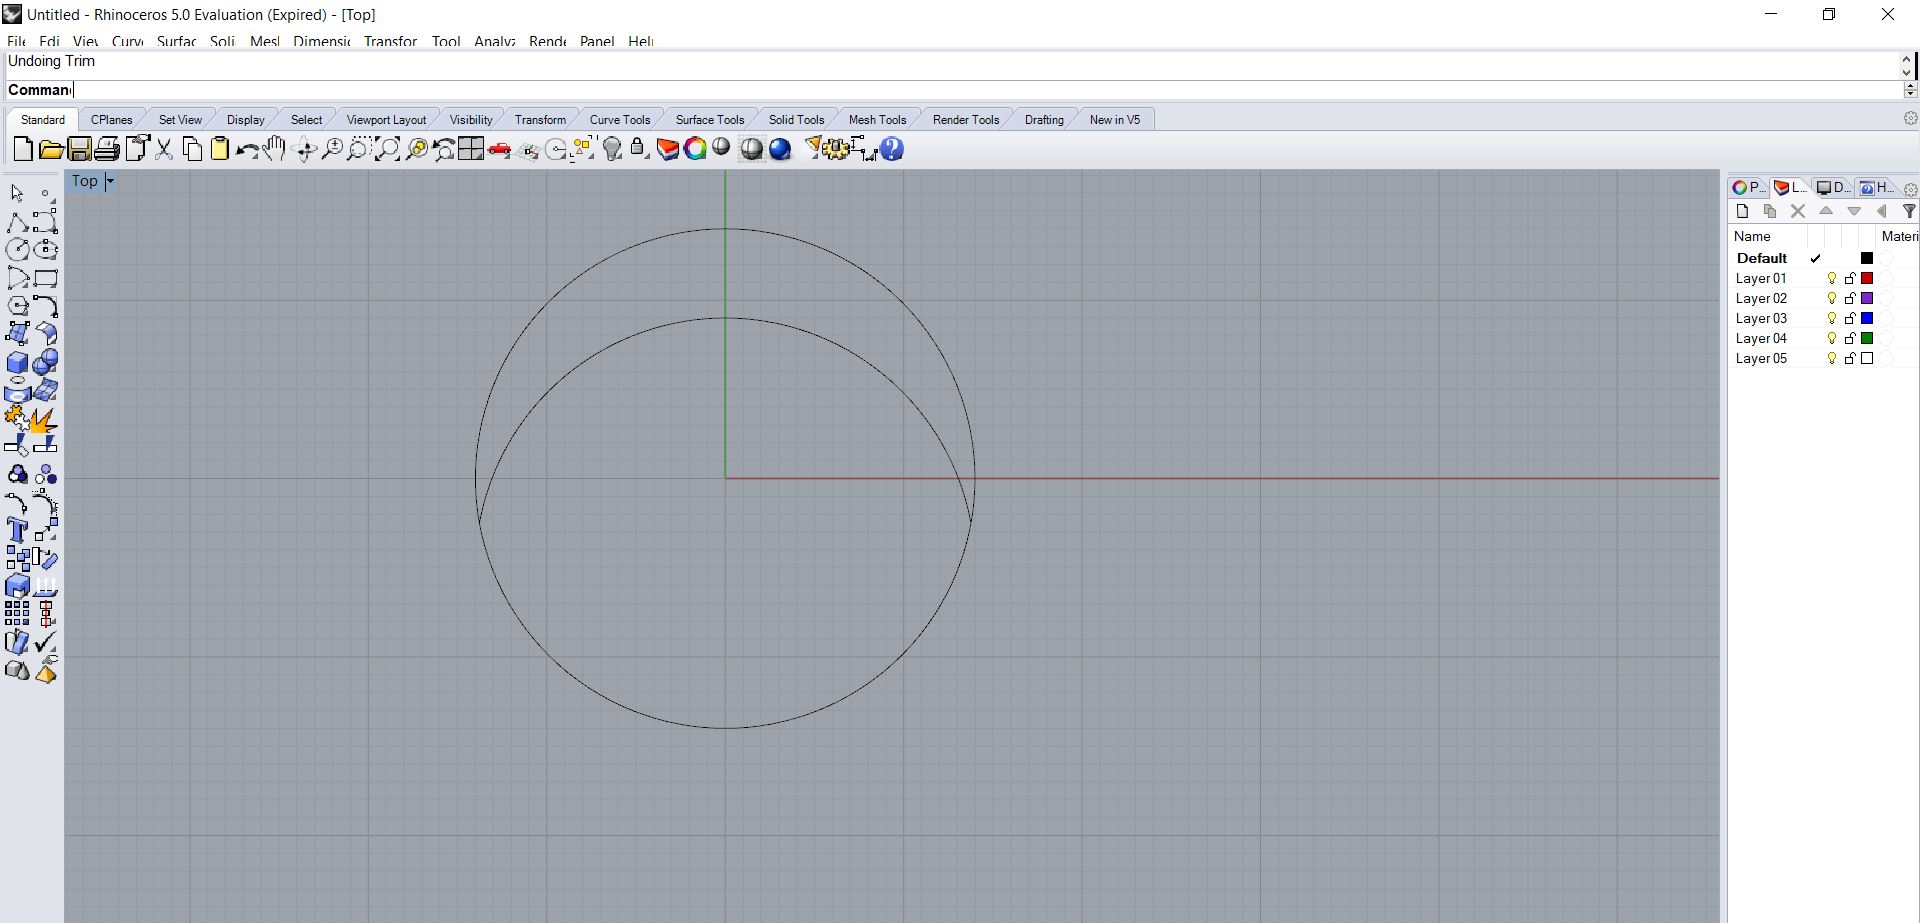
Task: Switch to the Surface Tools tab
Action: 710,119
